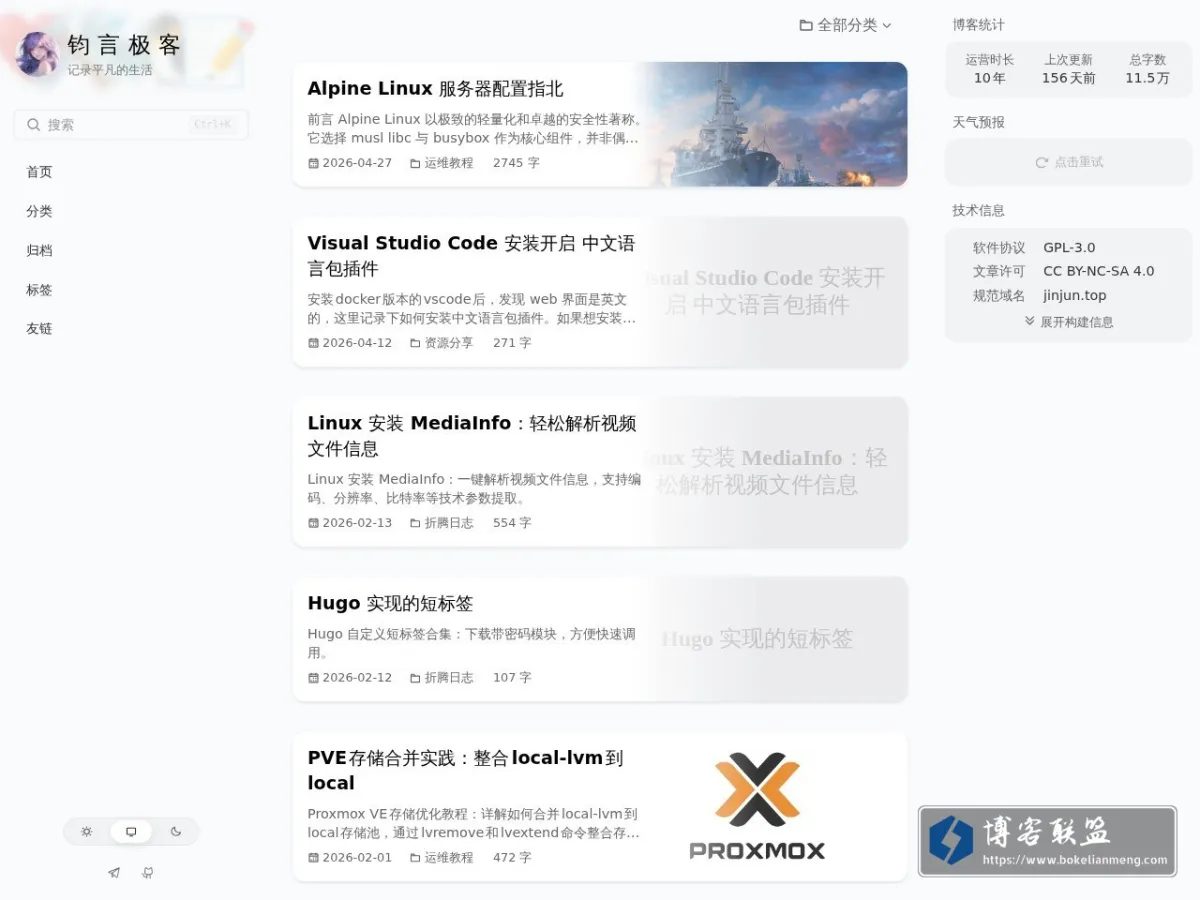Click folder icon on PVE post
The width and height of the screenshot is (1200, 900).
click(415, 858)
